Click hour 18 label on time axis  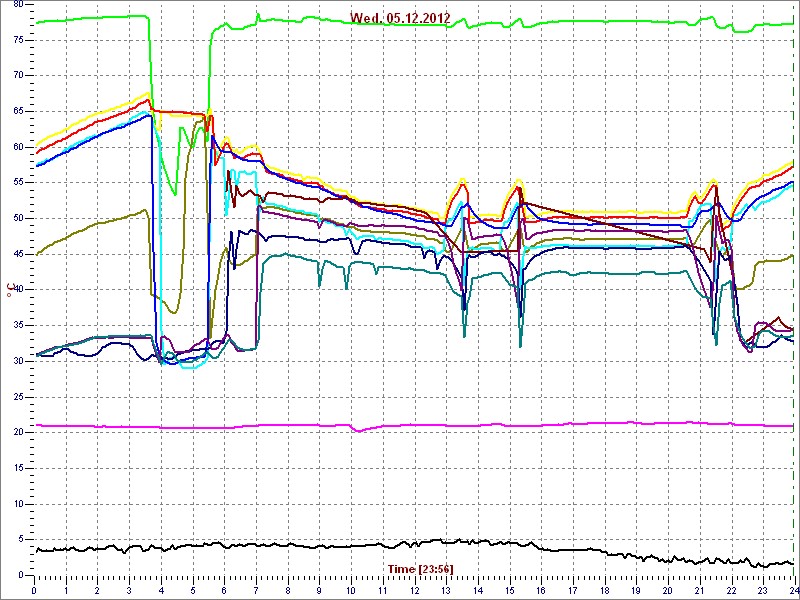pos(605,588)
